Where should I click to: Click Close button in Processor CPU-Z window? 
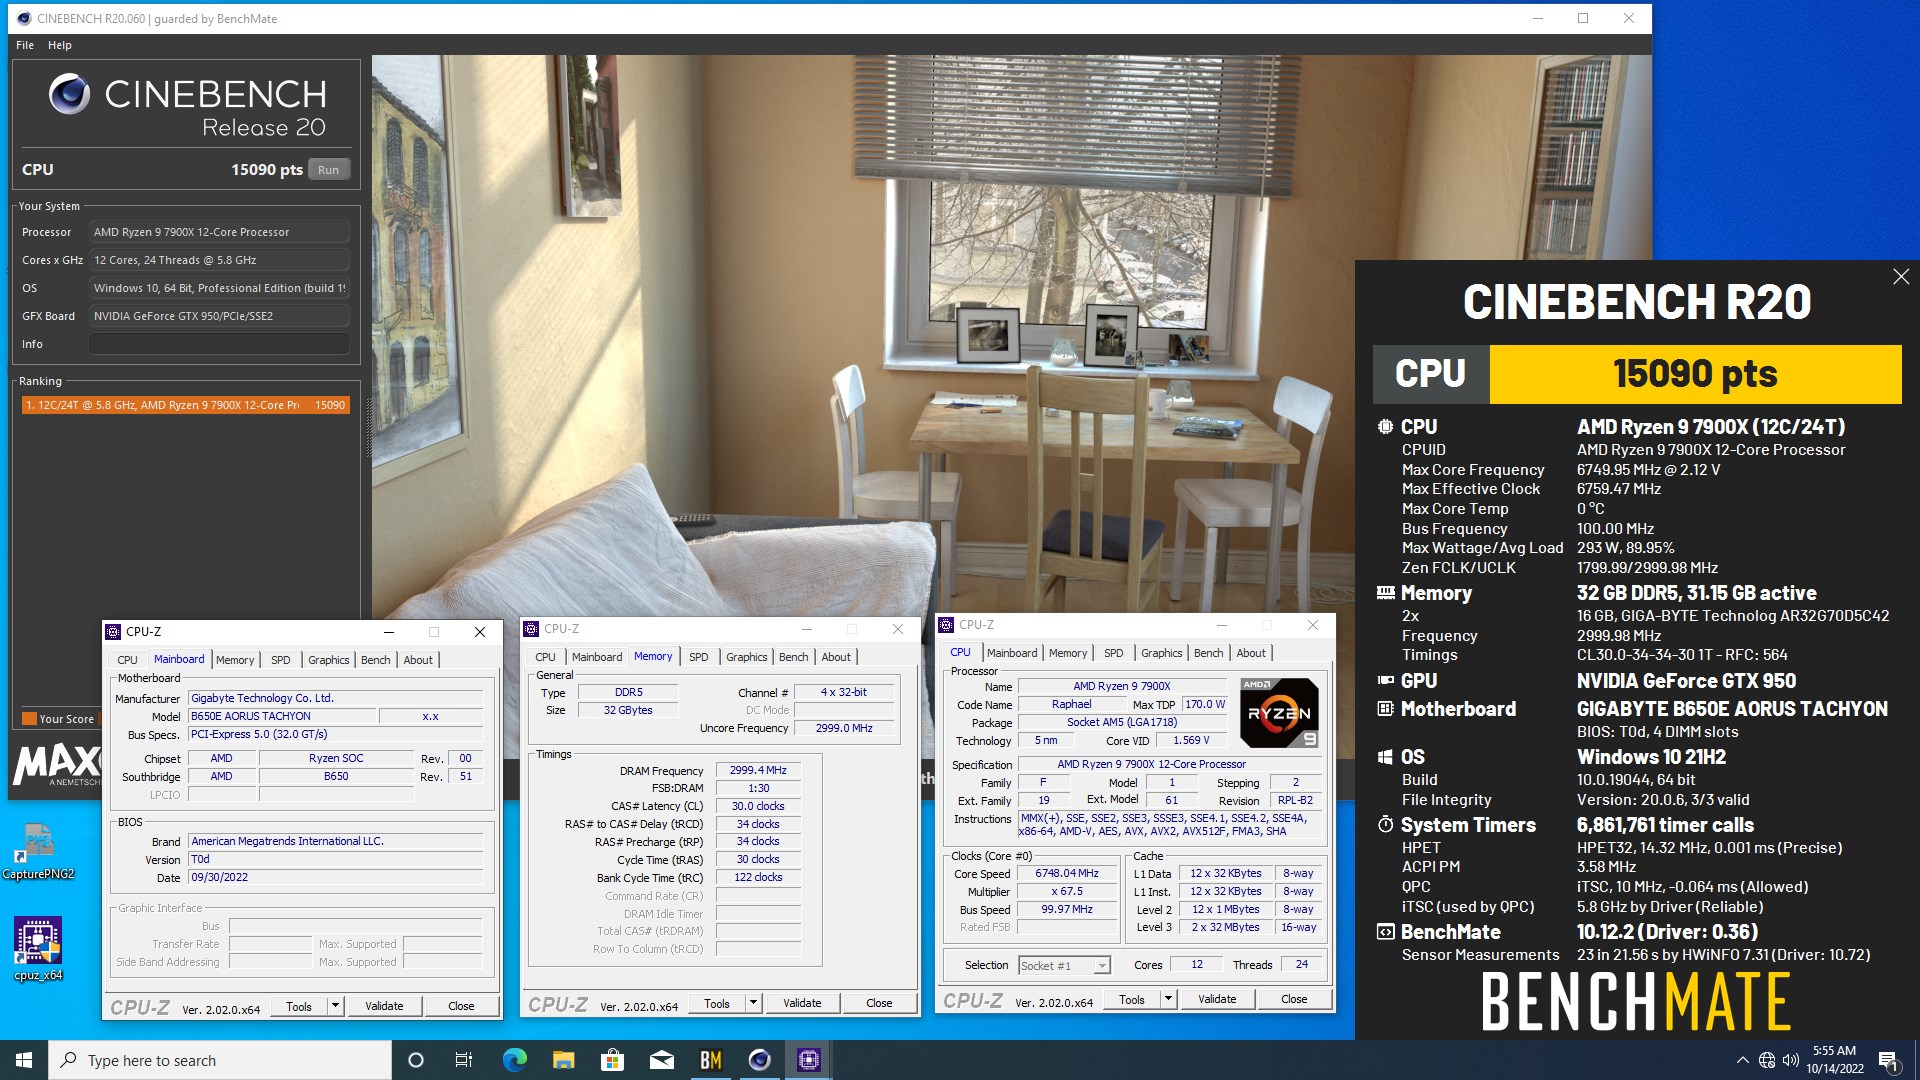coord(1294,1000)
